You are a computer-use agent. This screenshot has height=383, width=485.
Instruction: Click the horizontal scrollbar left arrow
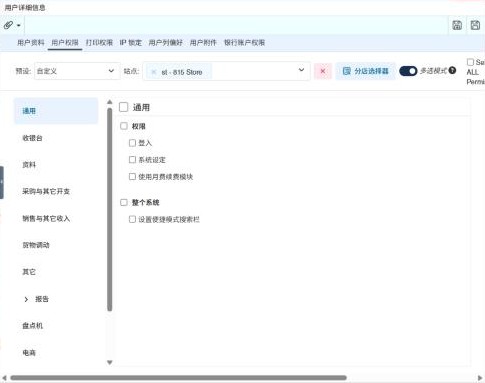pyautogui.click(x=4, y=378)
